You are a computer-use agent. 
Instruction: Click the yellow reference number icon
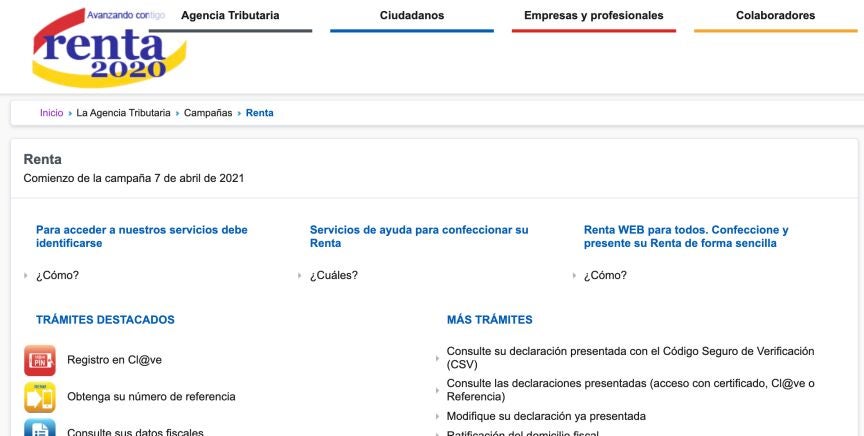pos(40,397)
